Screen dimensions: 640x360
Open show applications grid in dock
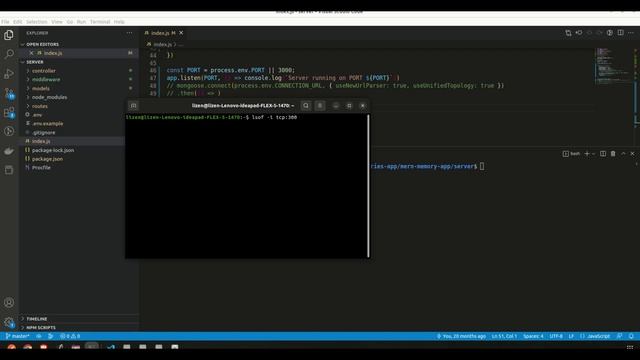click(630, 347)
